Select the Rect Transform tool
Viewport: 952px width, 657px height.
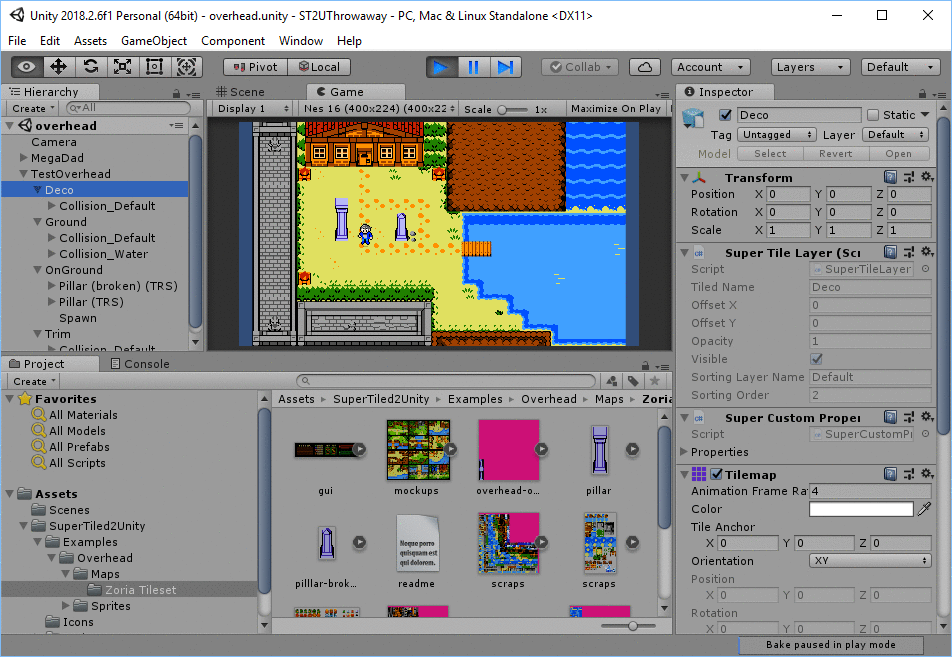tap(155, 67)
